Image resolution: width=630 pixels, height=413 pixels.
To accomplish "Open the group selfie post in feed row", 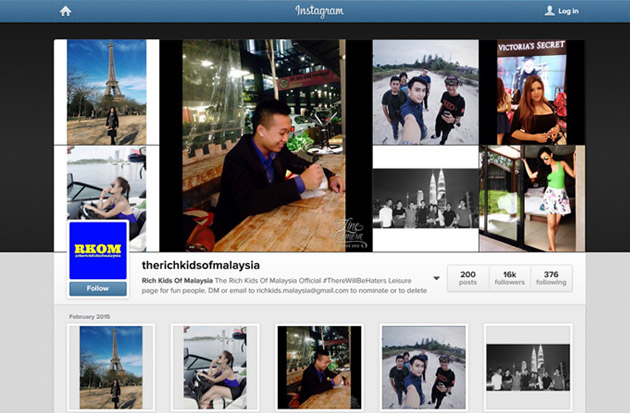I will 424,367.
